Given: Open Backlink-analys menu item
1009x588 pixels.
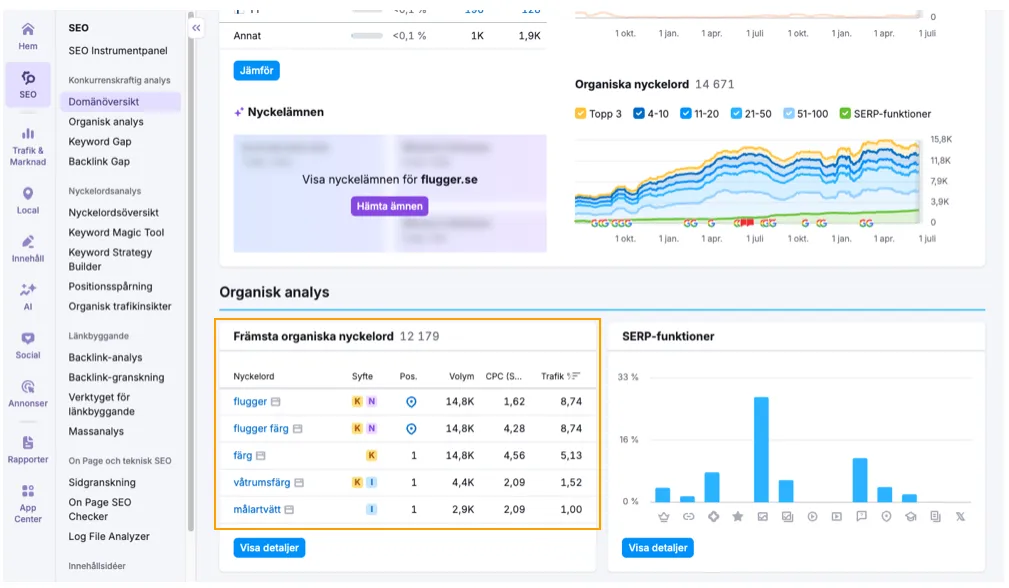Looking at the screenshot, I should click(x=106, y=358).
